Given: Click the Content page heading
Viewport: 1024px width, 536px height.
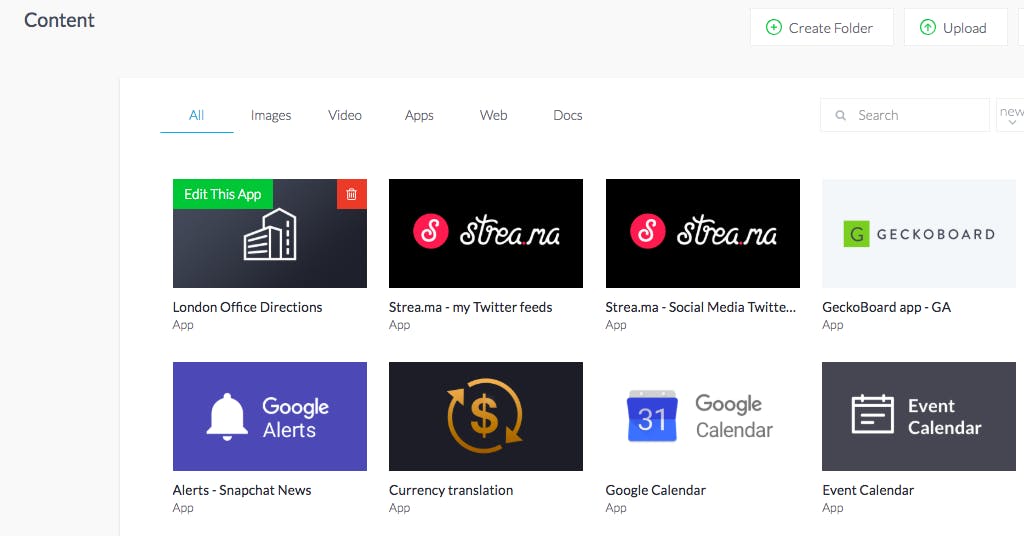Looking at the screenshot, I should coord(59,20).
